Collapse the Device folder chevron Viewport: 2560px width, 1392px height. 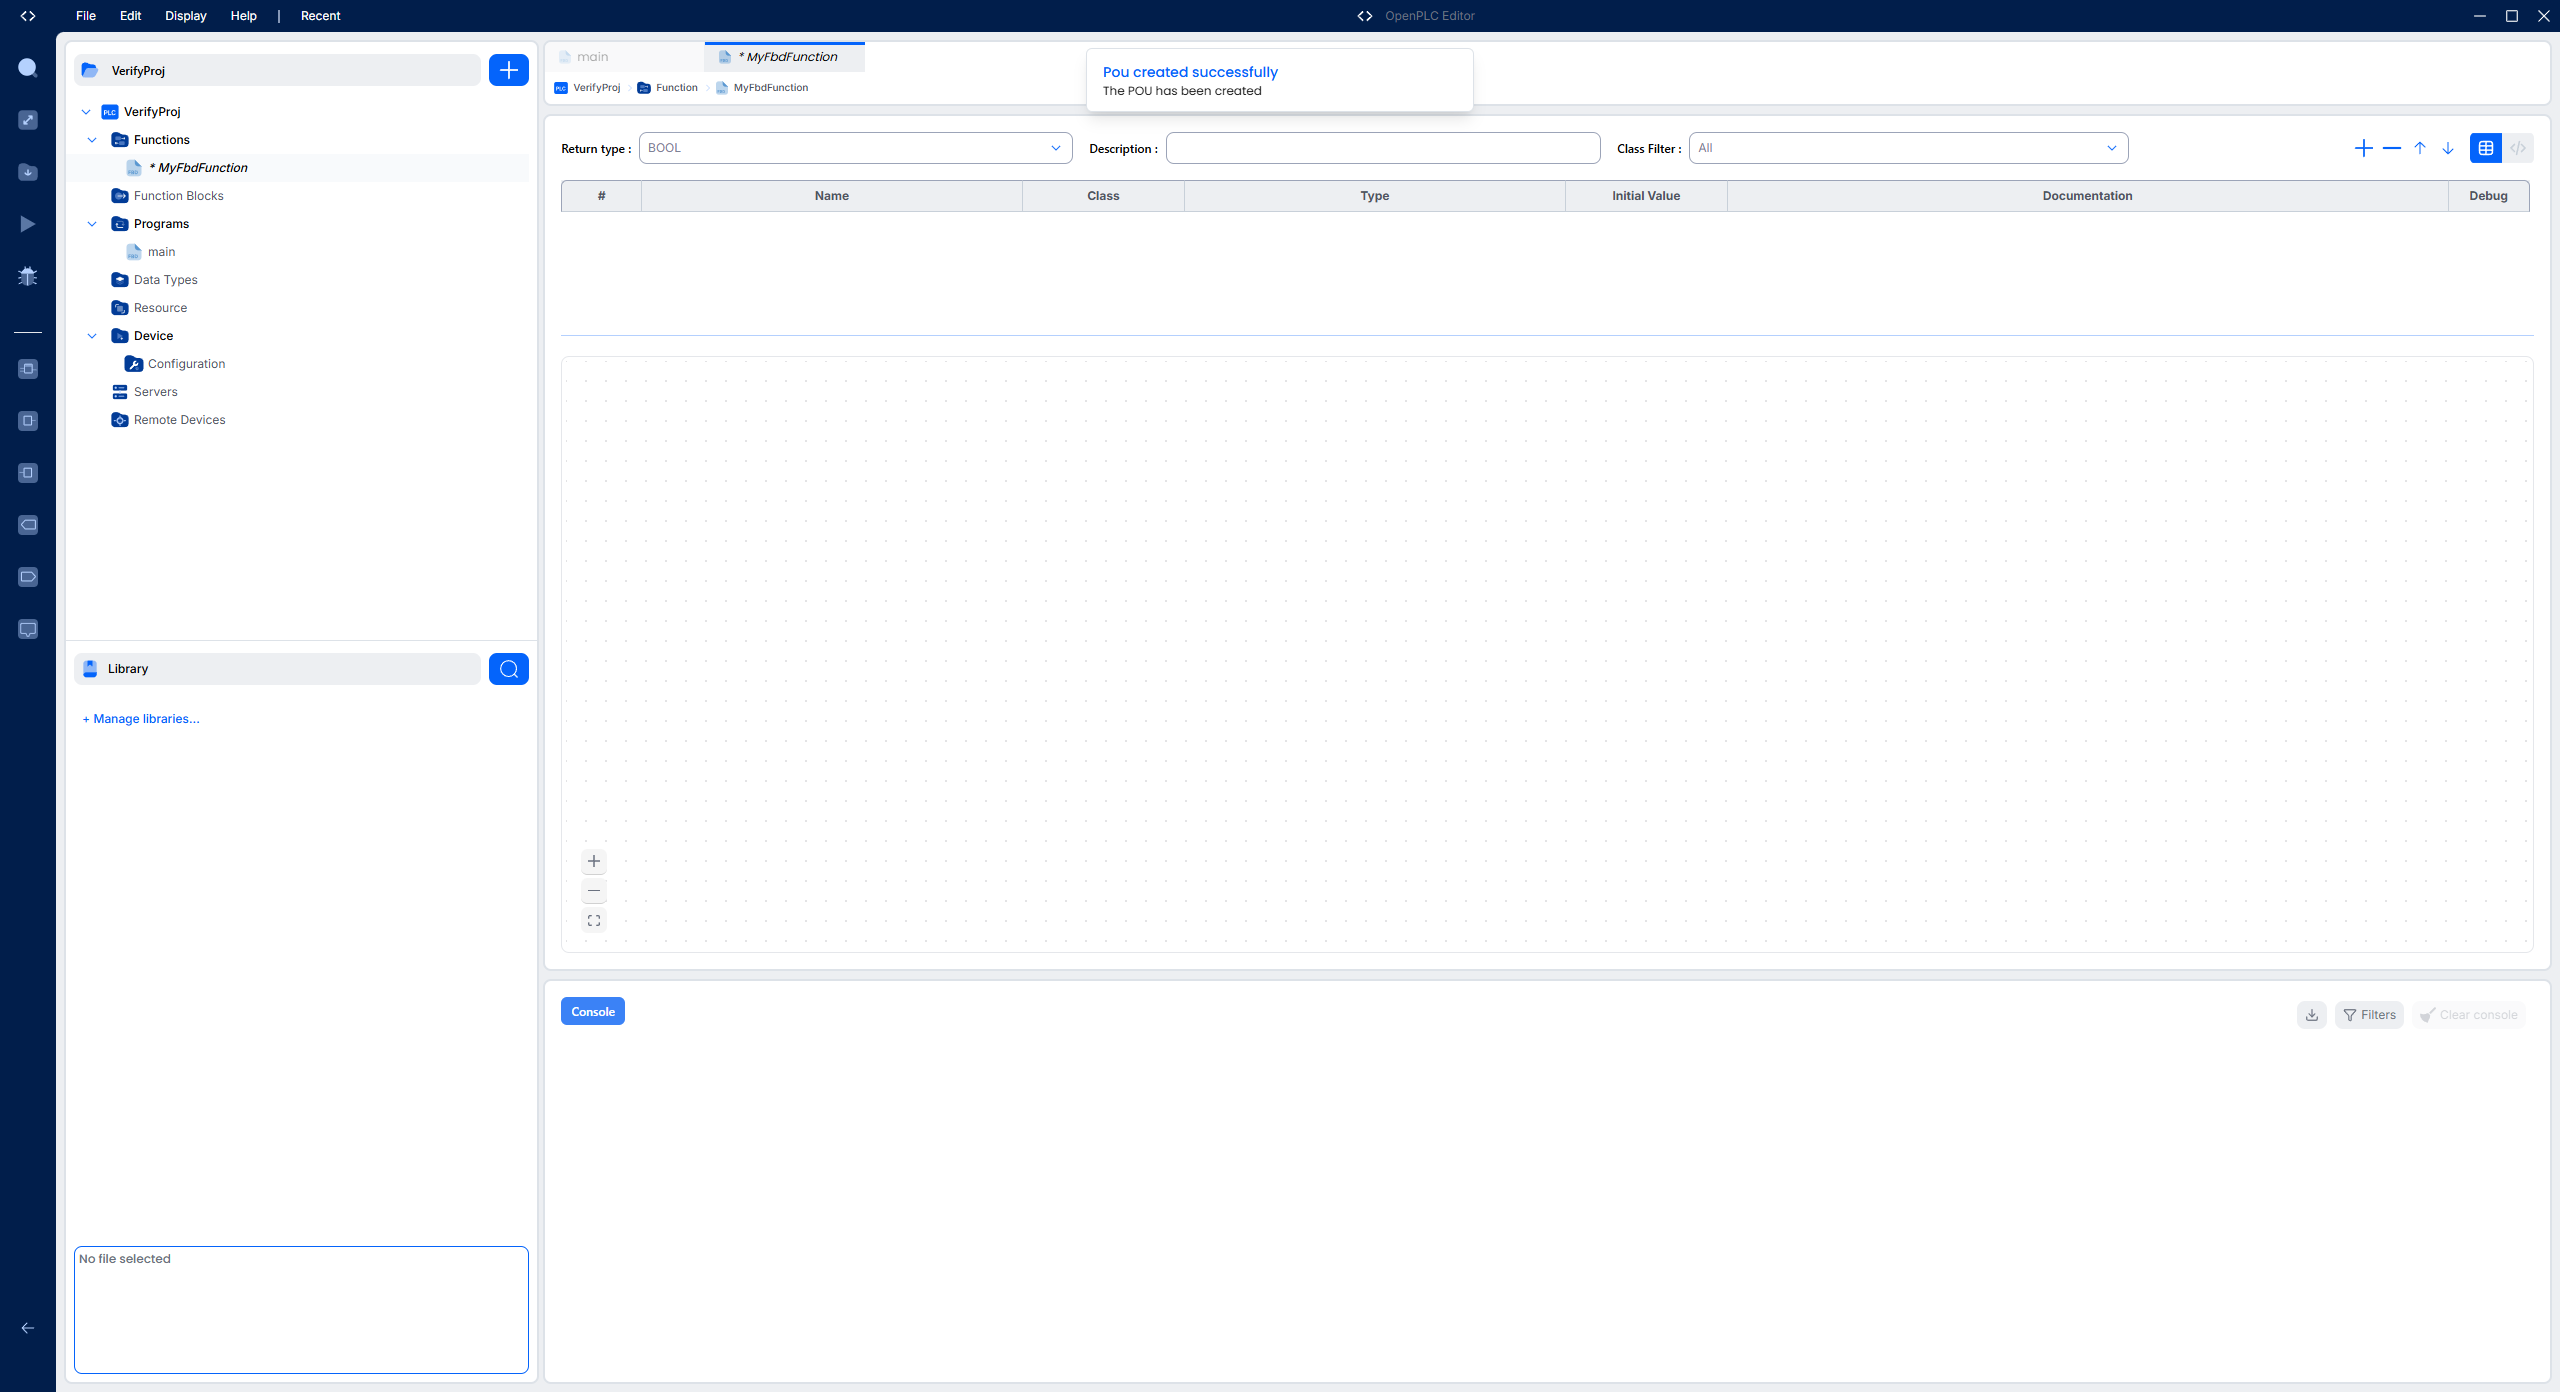tap(92, 336)
